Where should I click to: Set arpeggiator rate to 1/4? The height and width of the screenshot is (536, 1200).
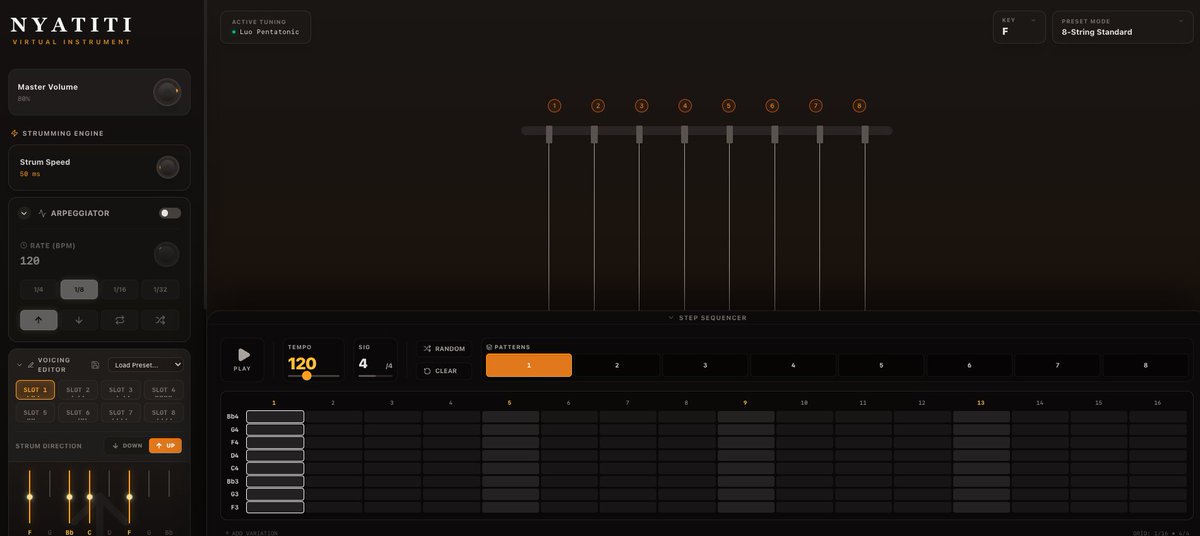point(39,289)
